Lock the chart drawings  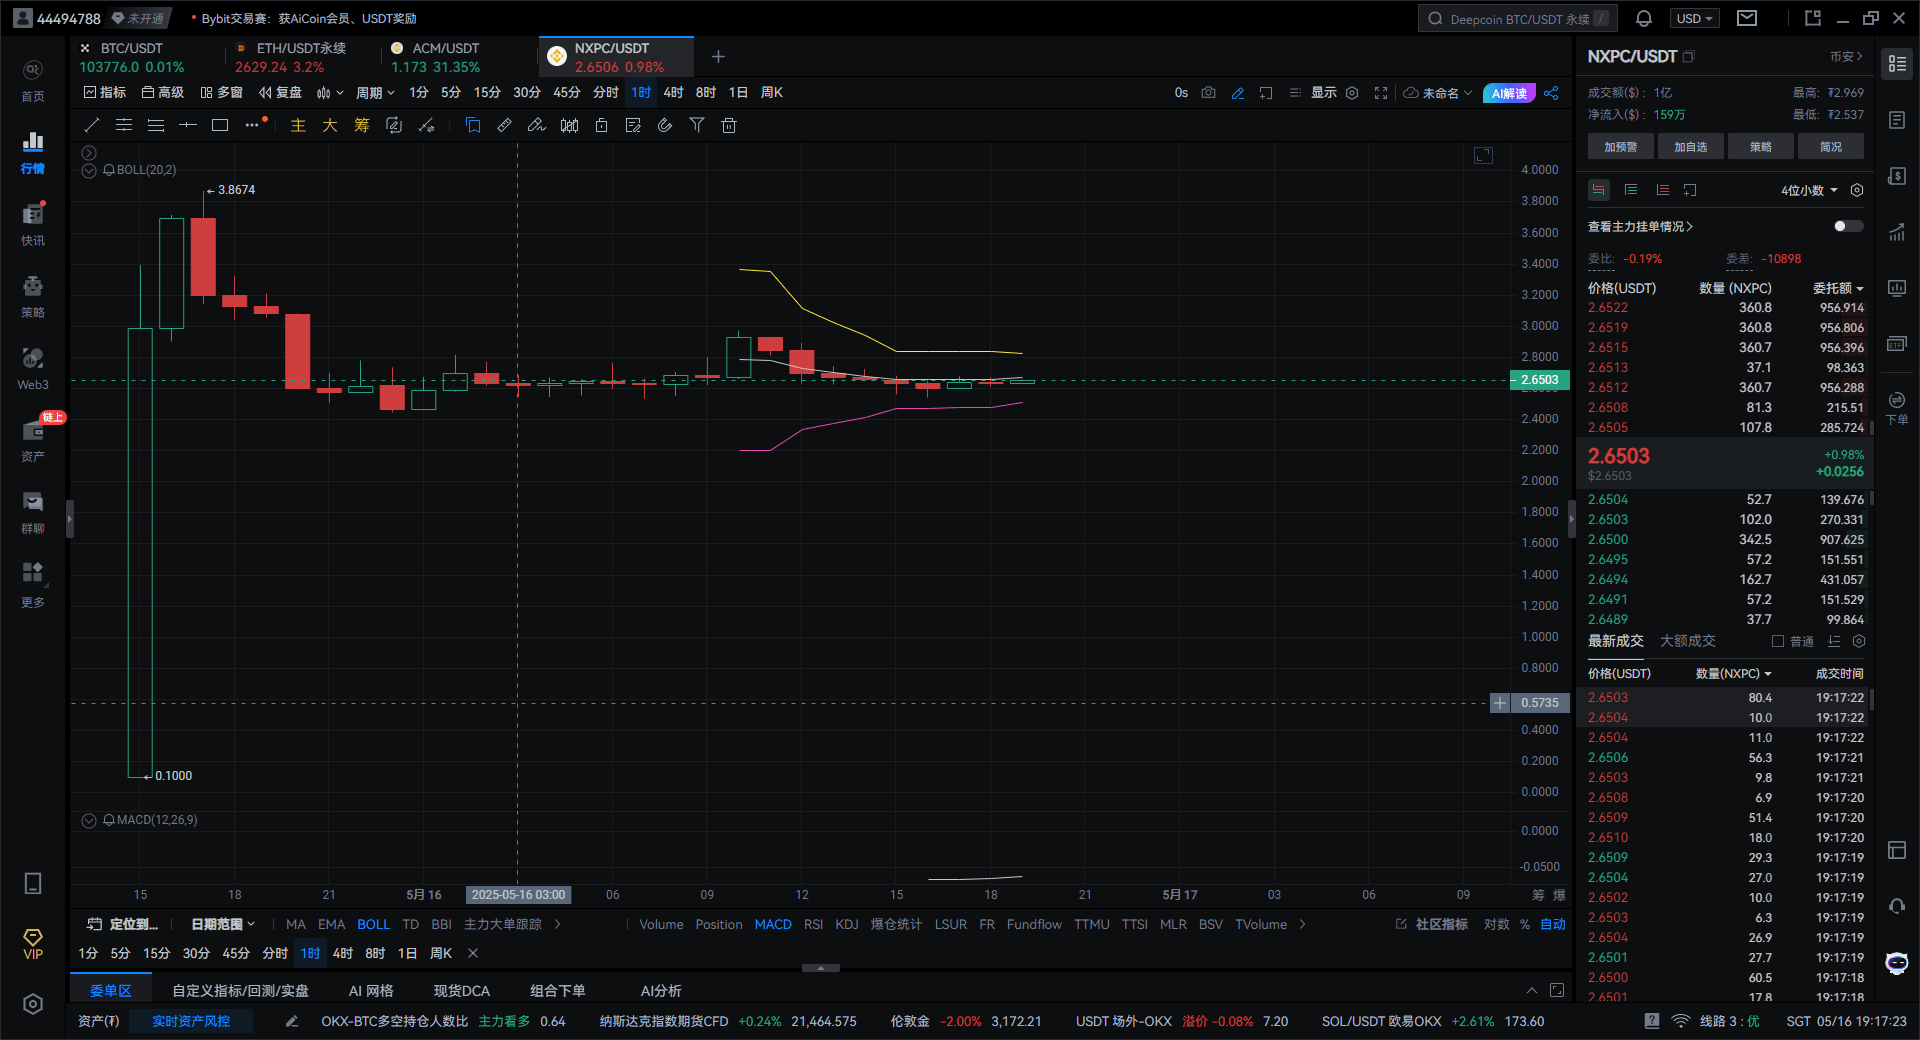(601, 125)
